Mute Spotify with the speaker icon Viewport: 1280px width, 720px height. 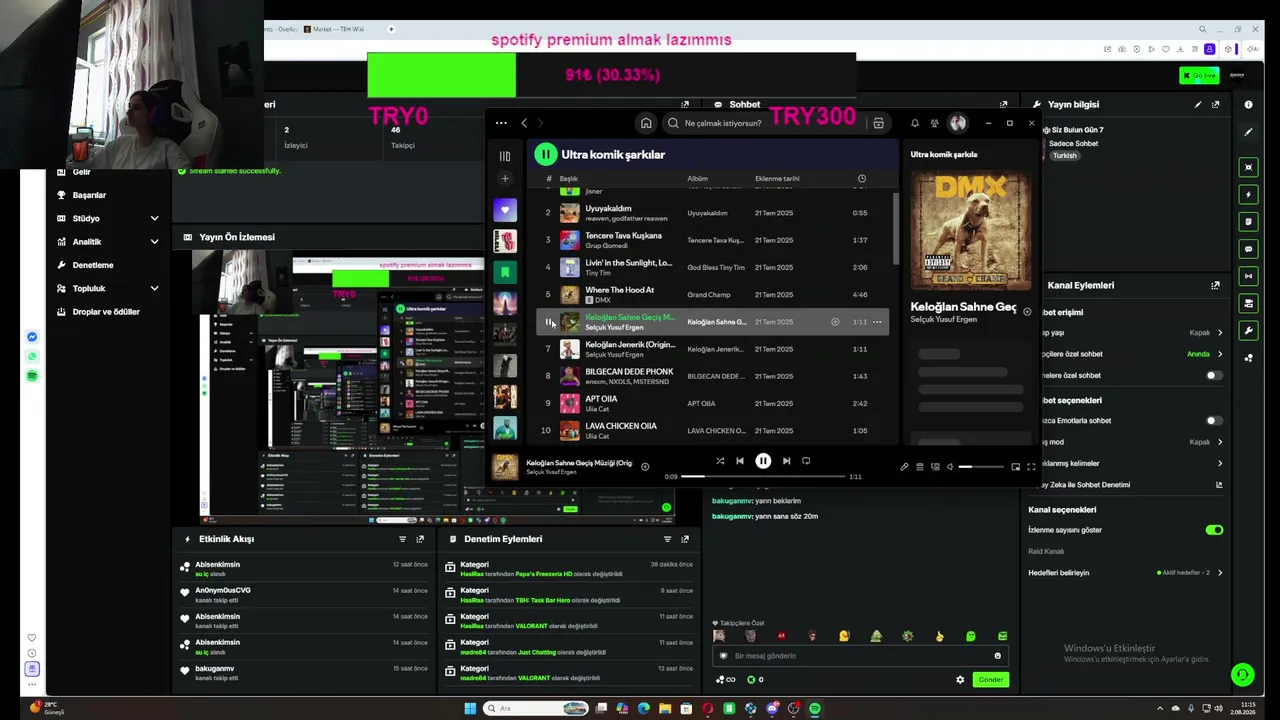(951, 467)
